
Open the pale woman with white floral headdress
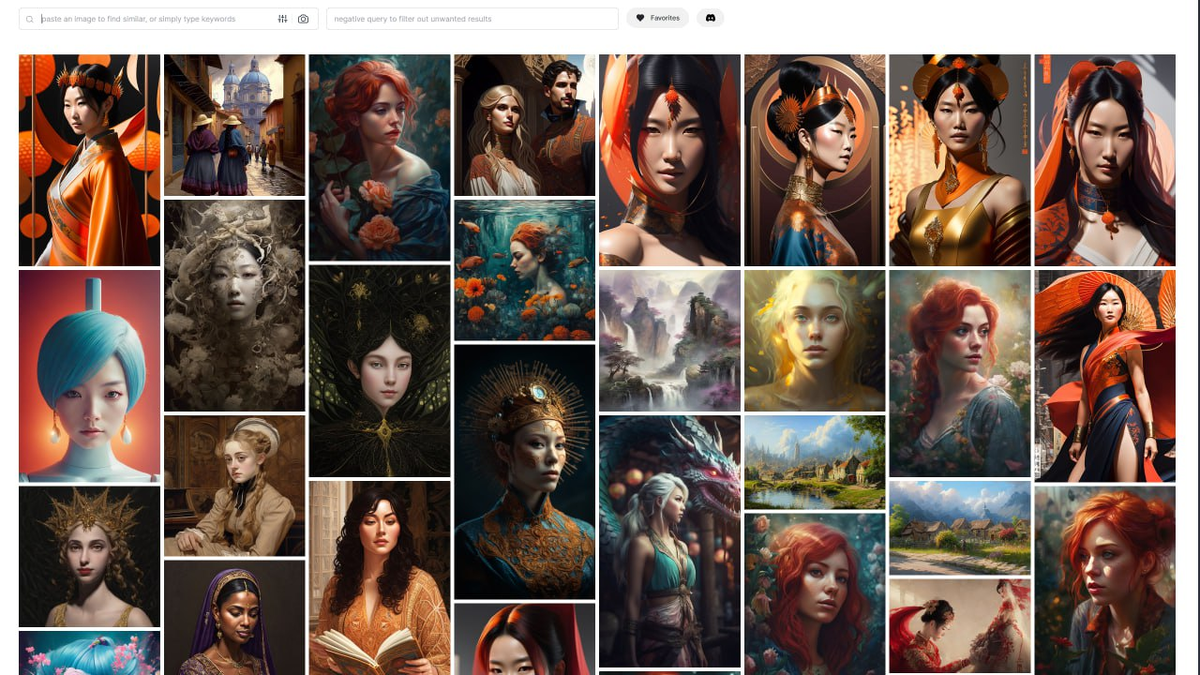pyautogui.click(x=234, y=306)
